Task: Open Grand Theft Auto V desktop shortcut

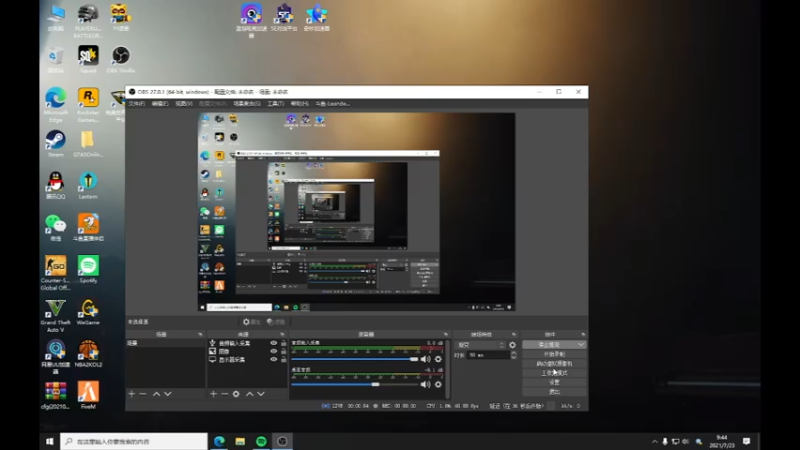Action: click(56, 316)
